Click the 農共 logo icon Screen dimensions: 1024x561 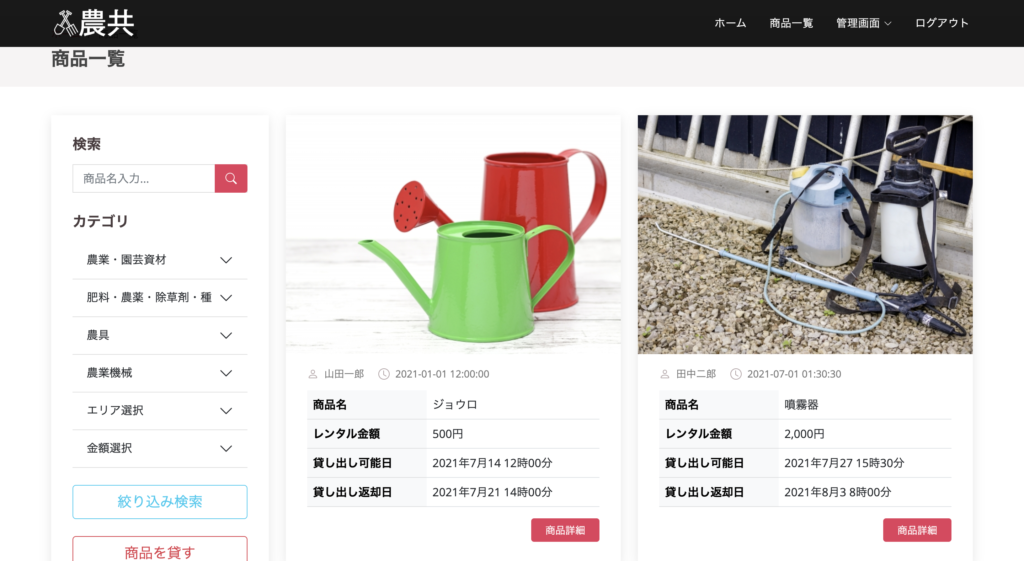pyautogui.click(x=65, y=22)
